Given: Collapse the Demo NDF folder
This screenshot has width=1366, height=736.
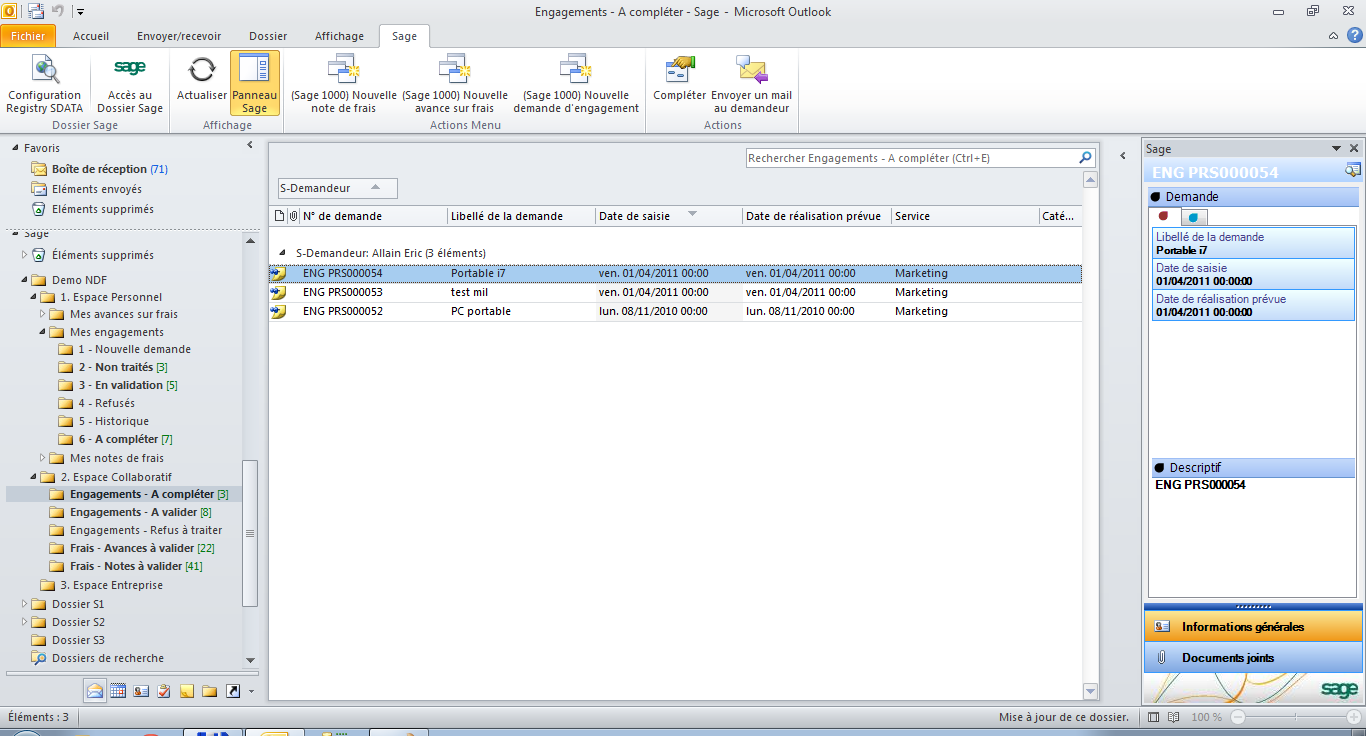Looking at the screenshot, I should [25, 280].
